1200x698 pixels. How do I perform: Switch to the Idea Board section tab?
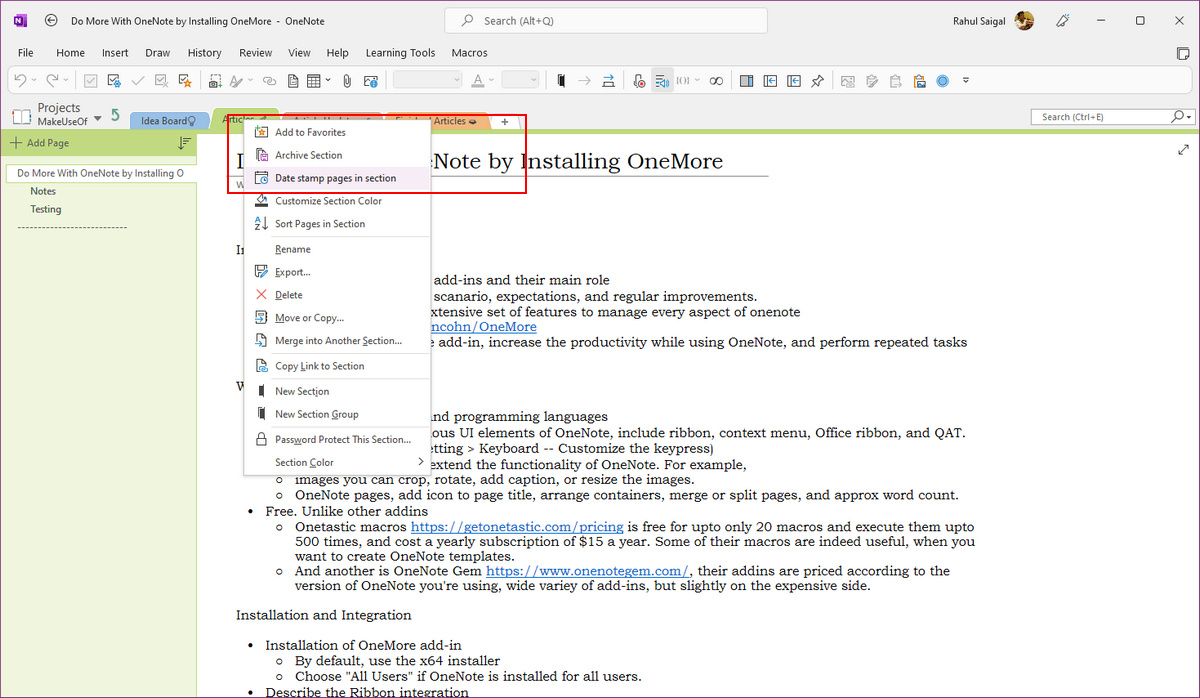click(x=168, y=121)
